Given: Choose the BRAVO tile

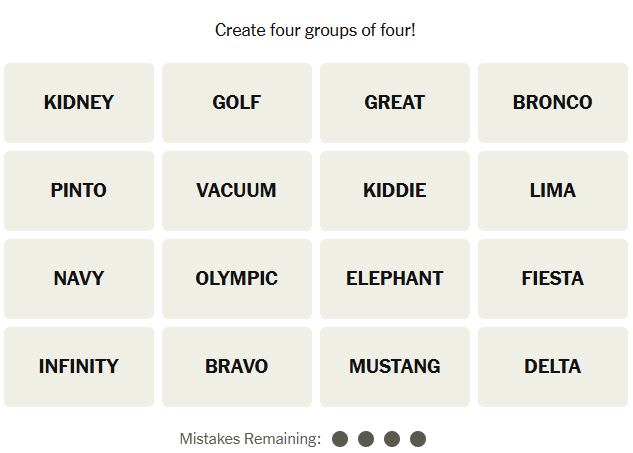Looking at the screenshot, I should 237,366.
